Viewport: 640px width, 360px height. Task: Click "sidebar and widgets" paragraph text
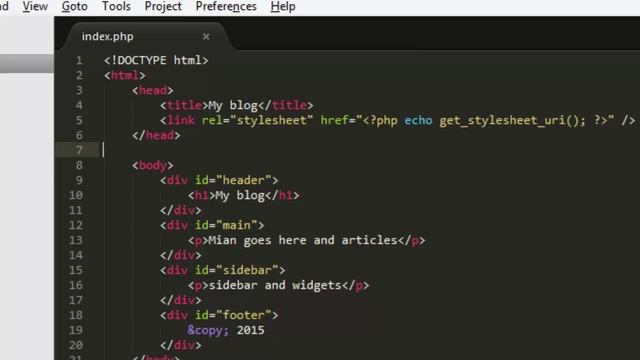pos(275,285)
